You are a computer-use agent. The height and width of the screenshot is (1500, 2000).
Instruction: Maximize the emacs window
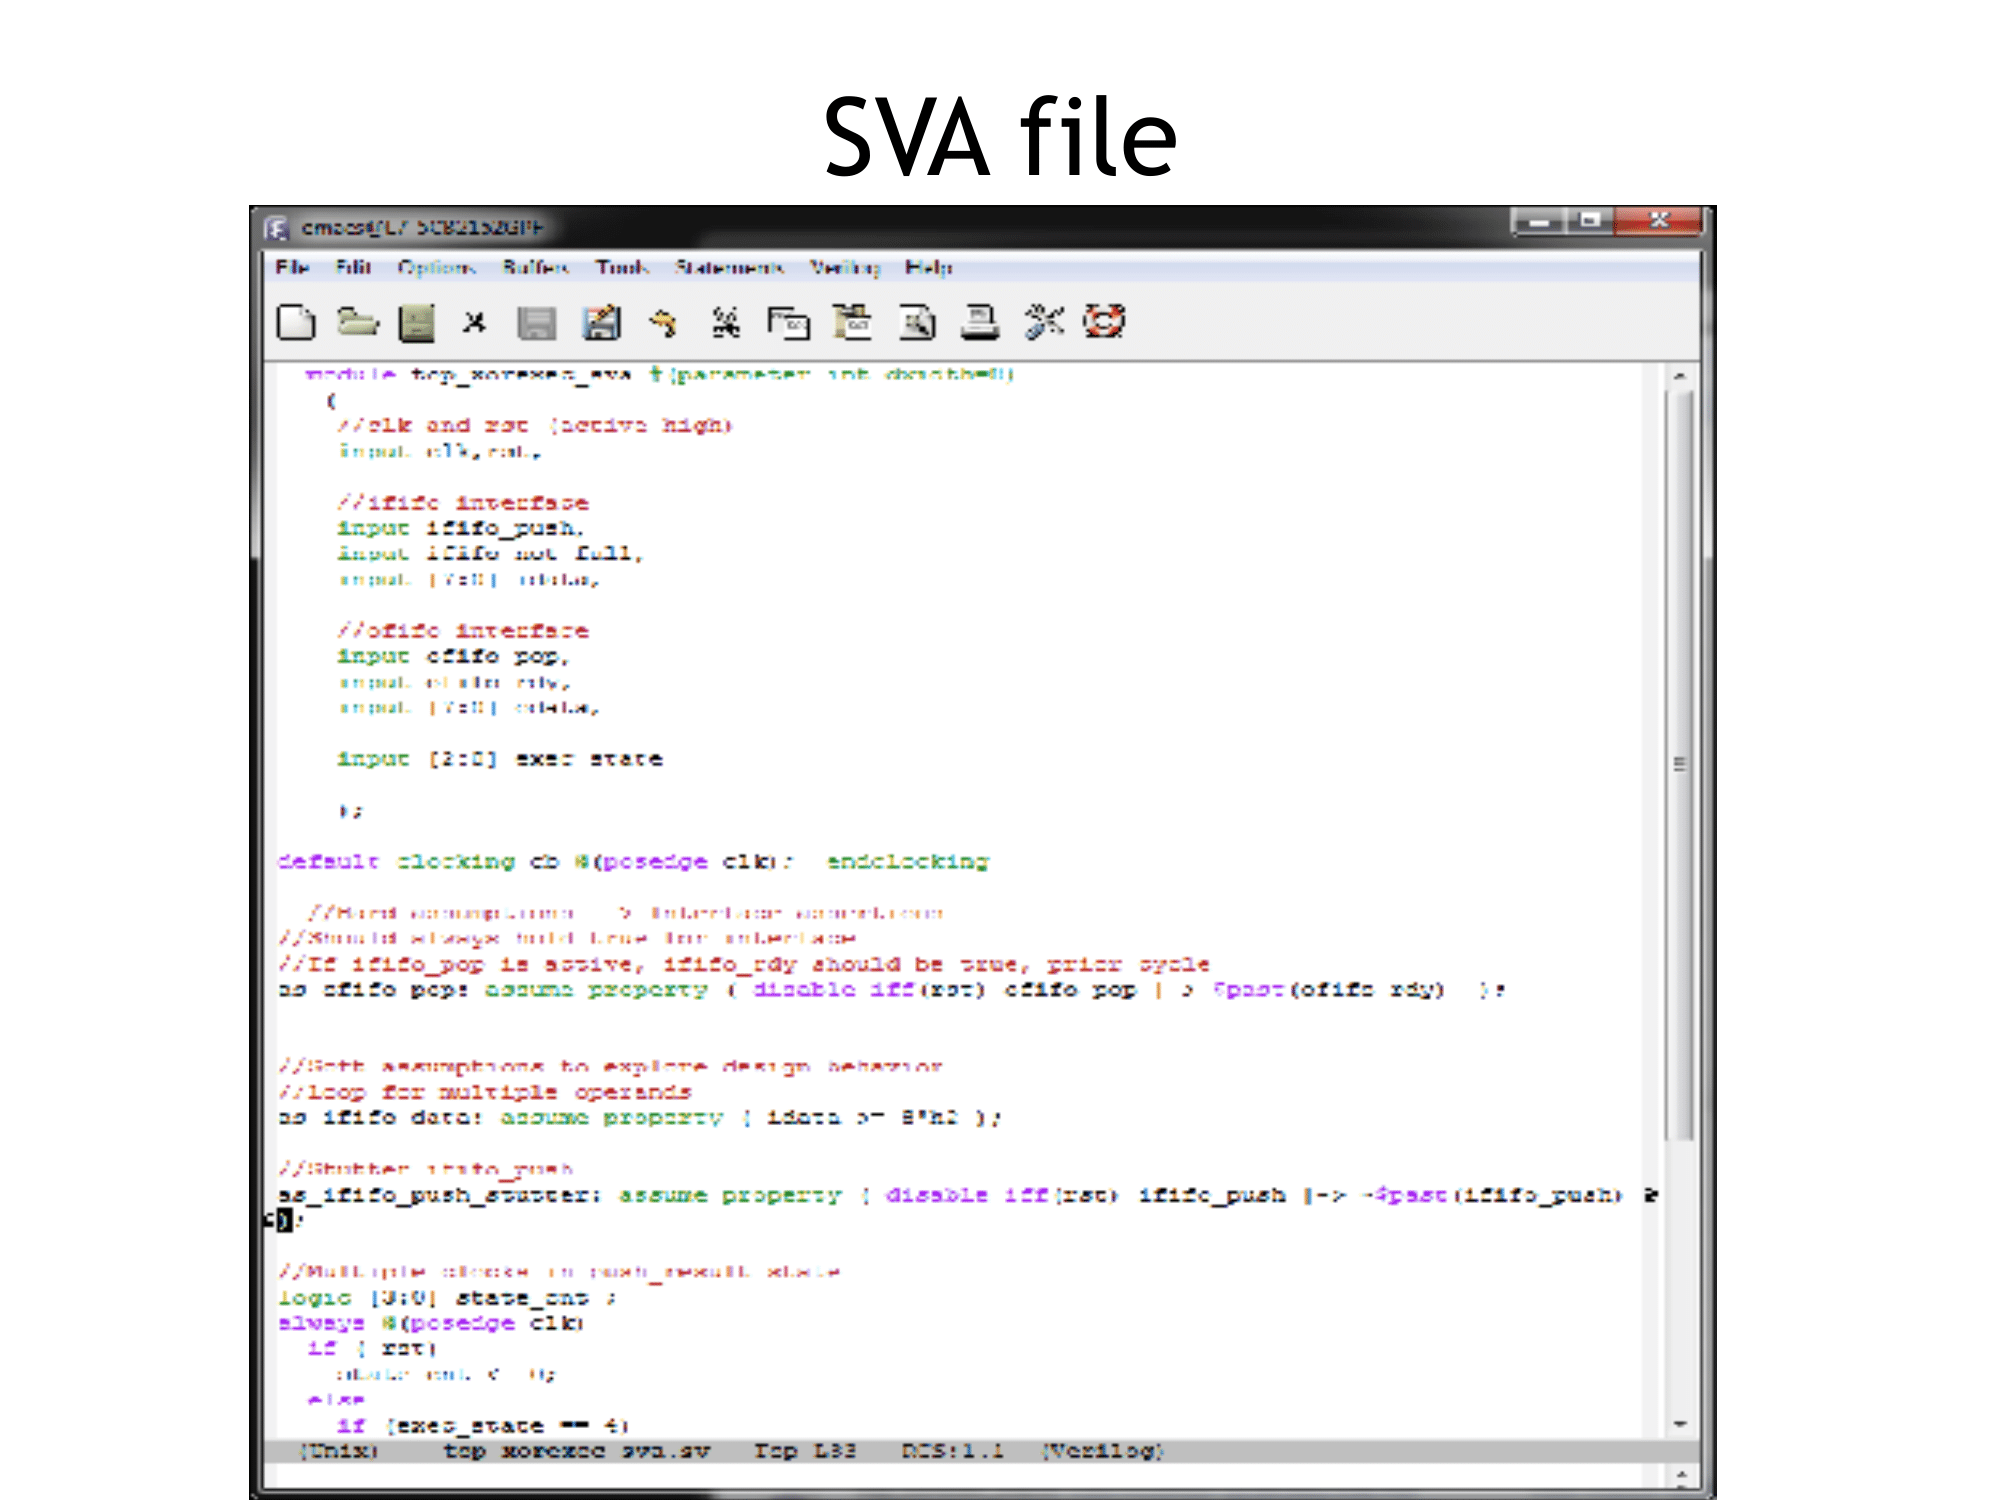click(1590, 220)
